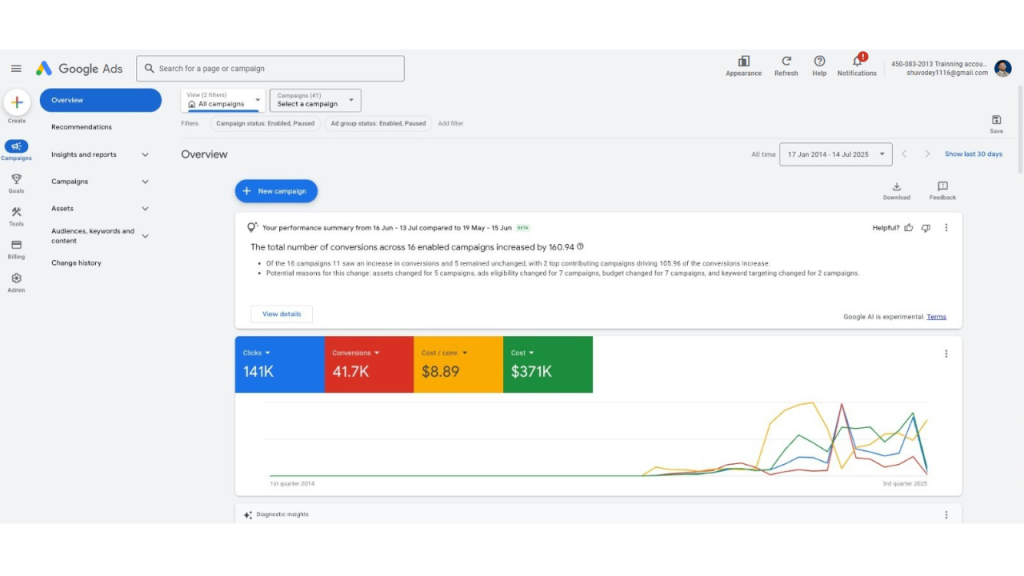Open the Terms link
The width and height of the screenshot is (1024, 576).
(936, 317)
